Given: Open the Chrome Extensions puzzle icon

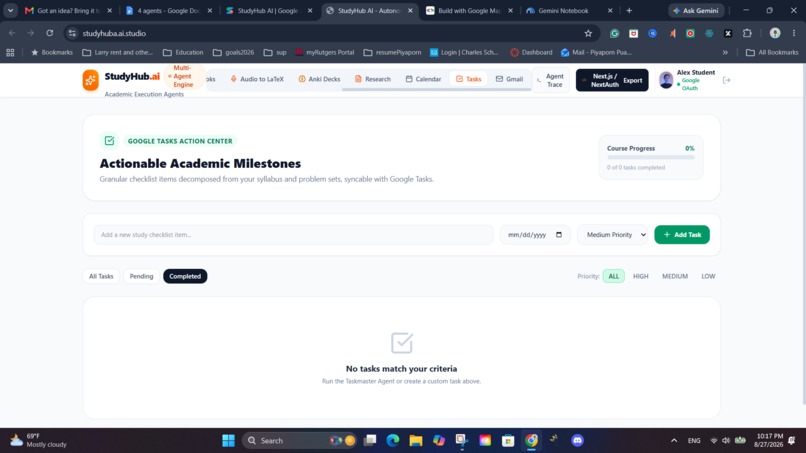Looking at the screenshot, I should click(747, 33).
